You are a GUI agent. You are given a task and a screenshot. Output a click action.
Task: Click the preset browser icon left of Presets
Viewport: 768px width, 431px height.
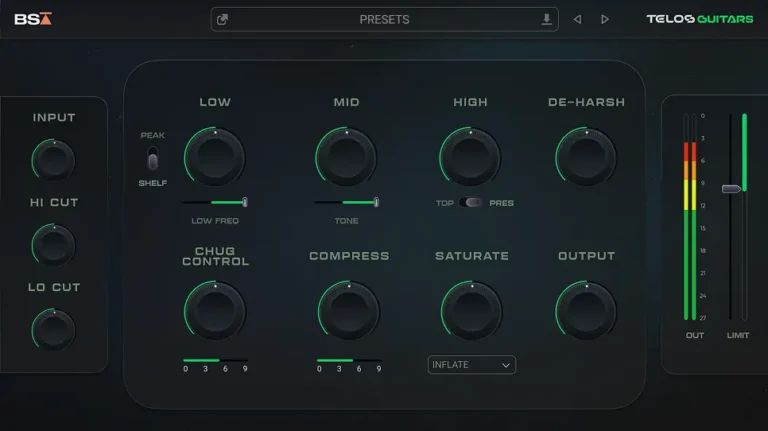[x=223, y=19]
